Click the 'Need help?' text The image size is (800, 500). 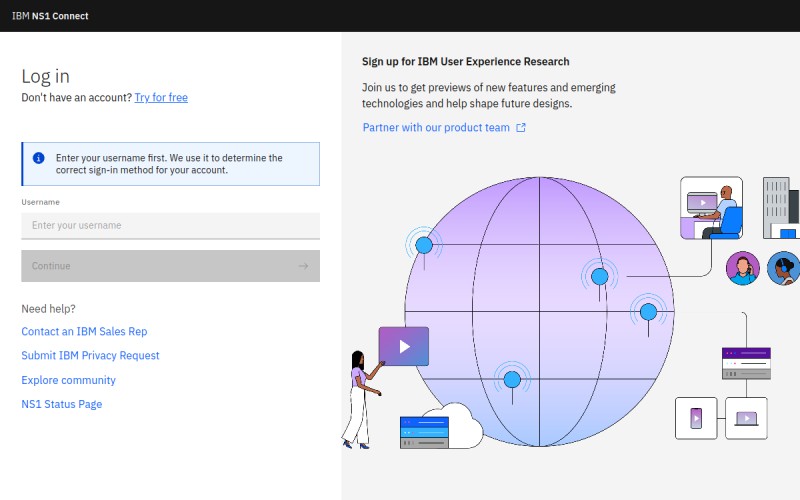48,309
